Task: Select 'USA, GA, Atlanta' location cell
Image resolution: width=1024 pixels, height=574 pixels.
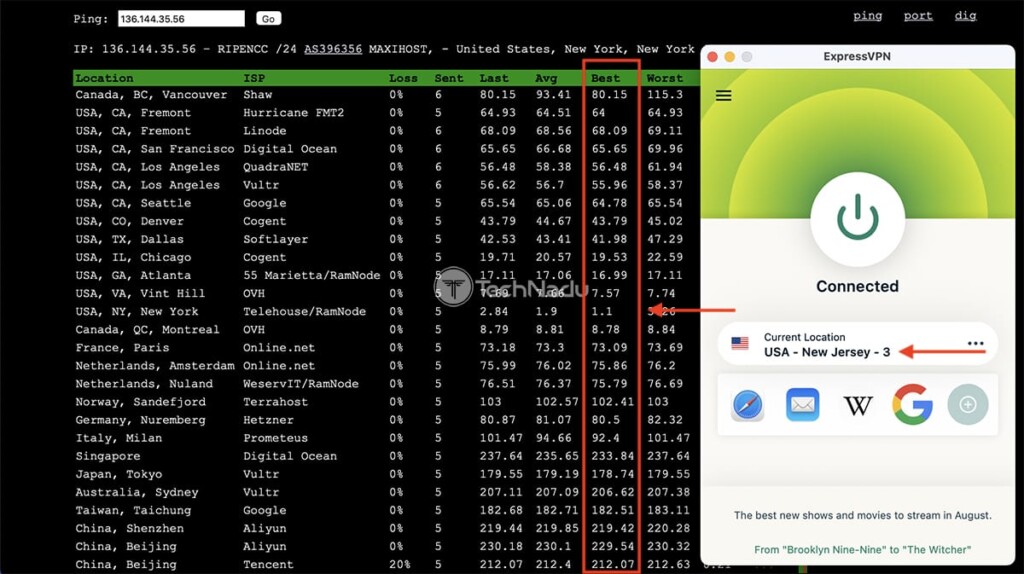Action: [133, 276]
